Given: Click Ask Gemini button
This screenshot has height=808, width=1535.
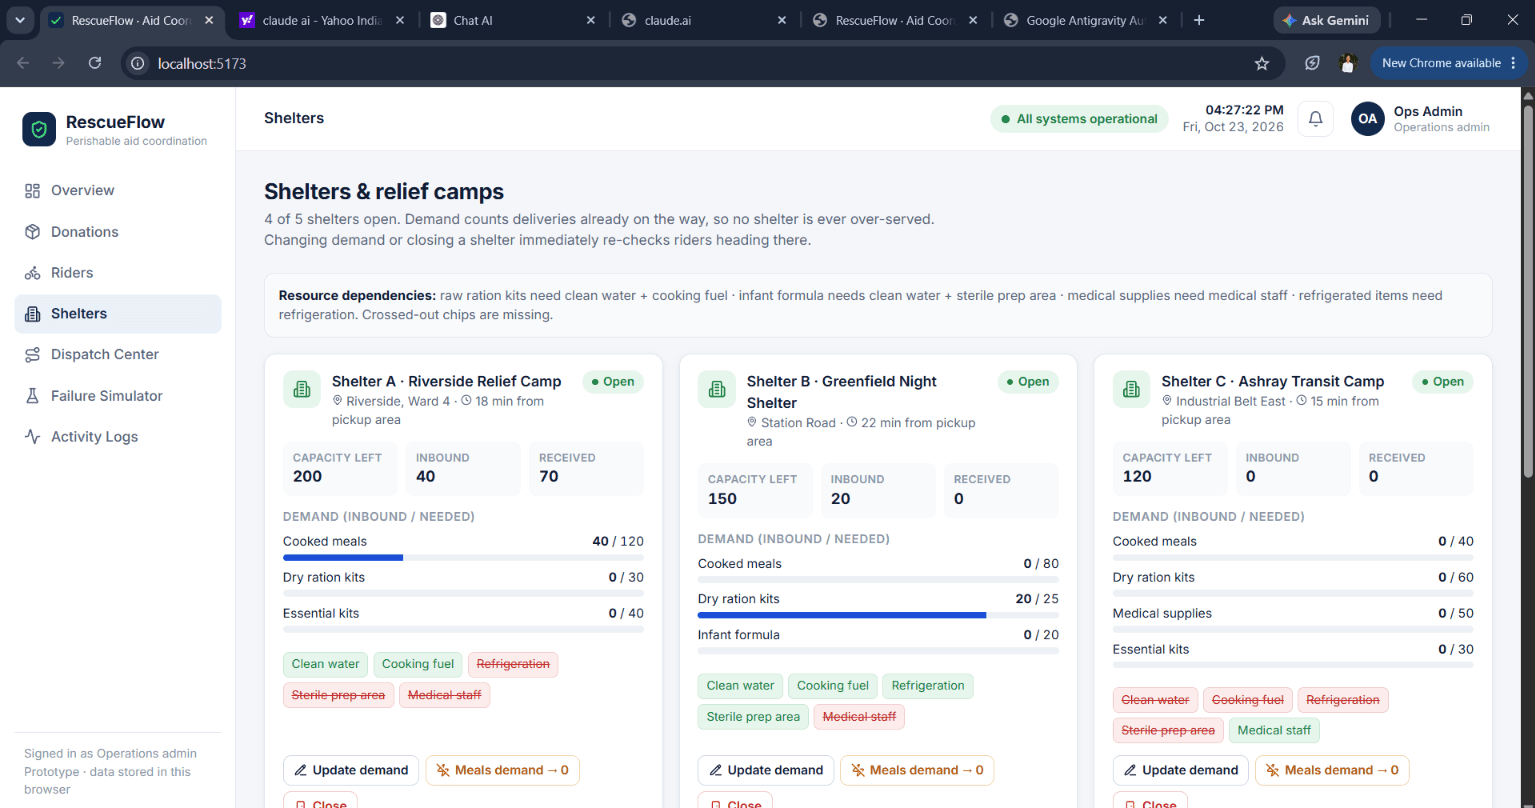Looking at the screenshot, I should [1327, 20].
